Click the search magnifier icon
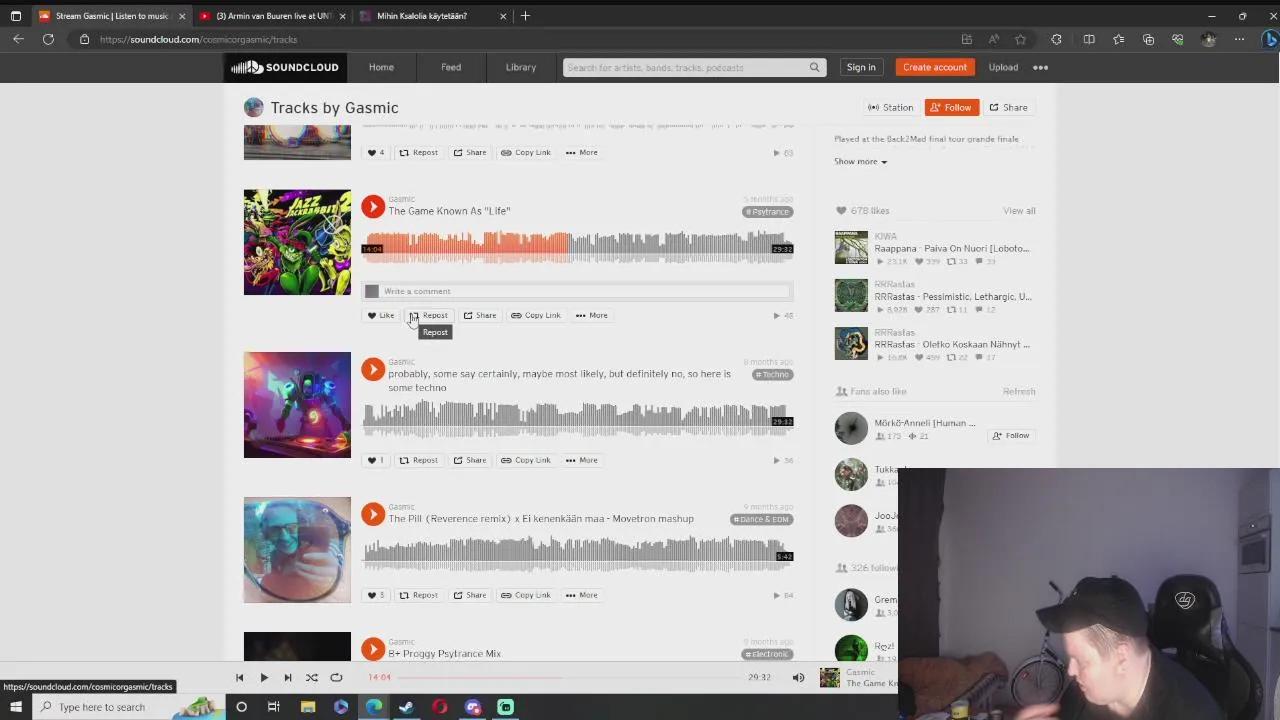This screenshot has height=720, width=1280. click(815, 67)
